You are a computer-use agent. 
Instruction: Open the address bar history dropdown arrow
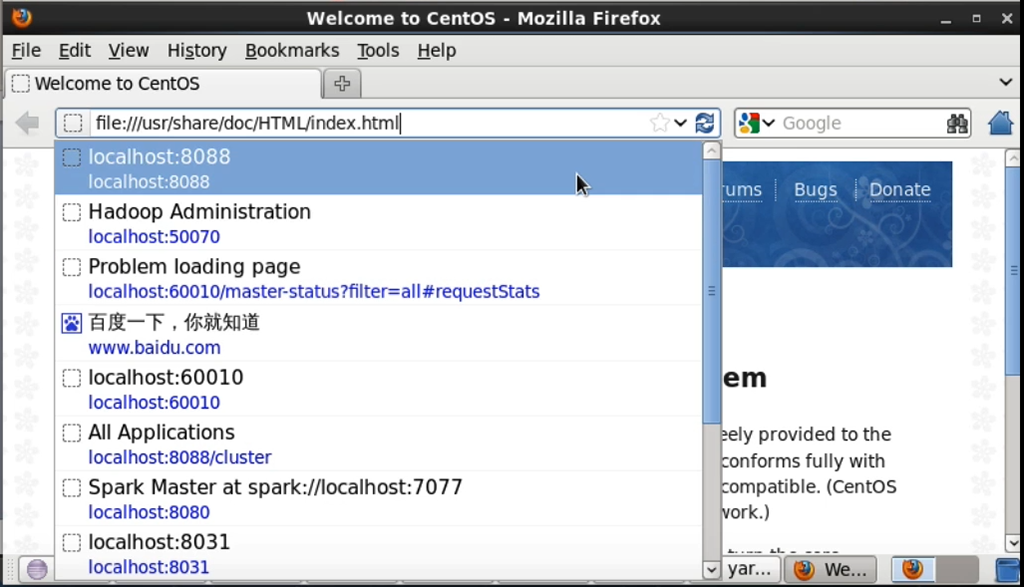click(680, 123)
